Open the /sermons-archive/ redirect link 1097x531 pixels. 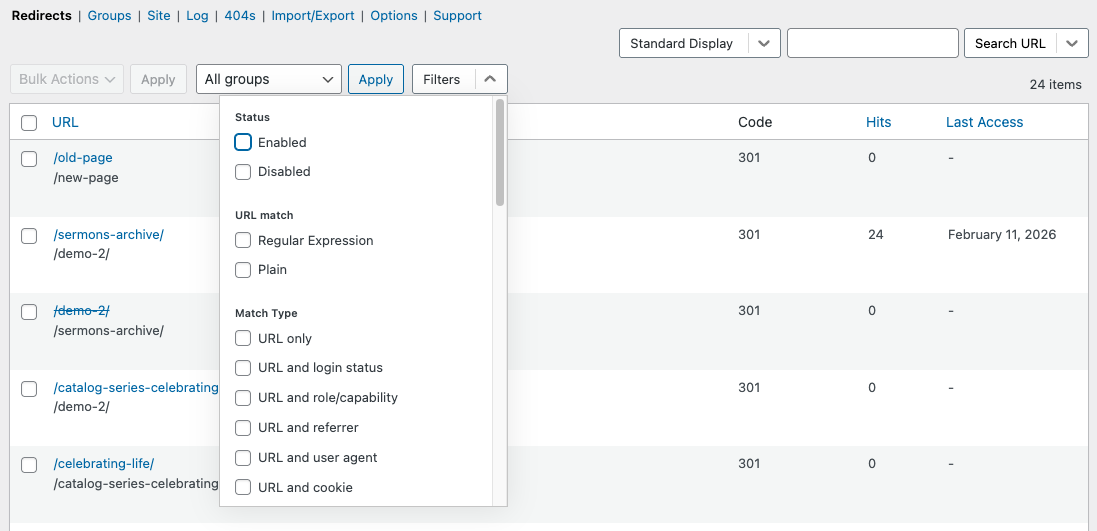click(108, 235)
